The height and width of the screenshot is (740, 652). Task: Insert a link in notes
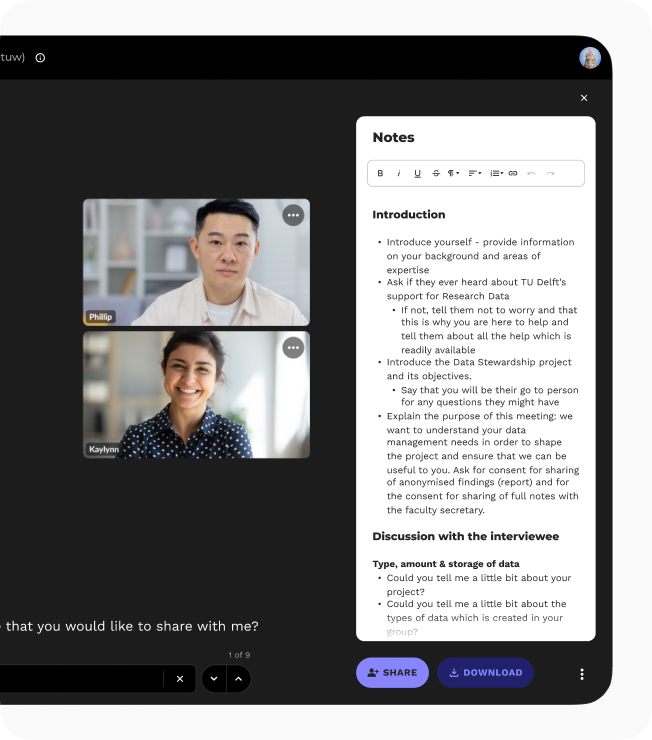pos(513,173)
